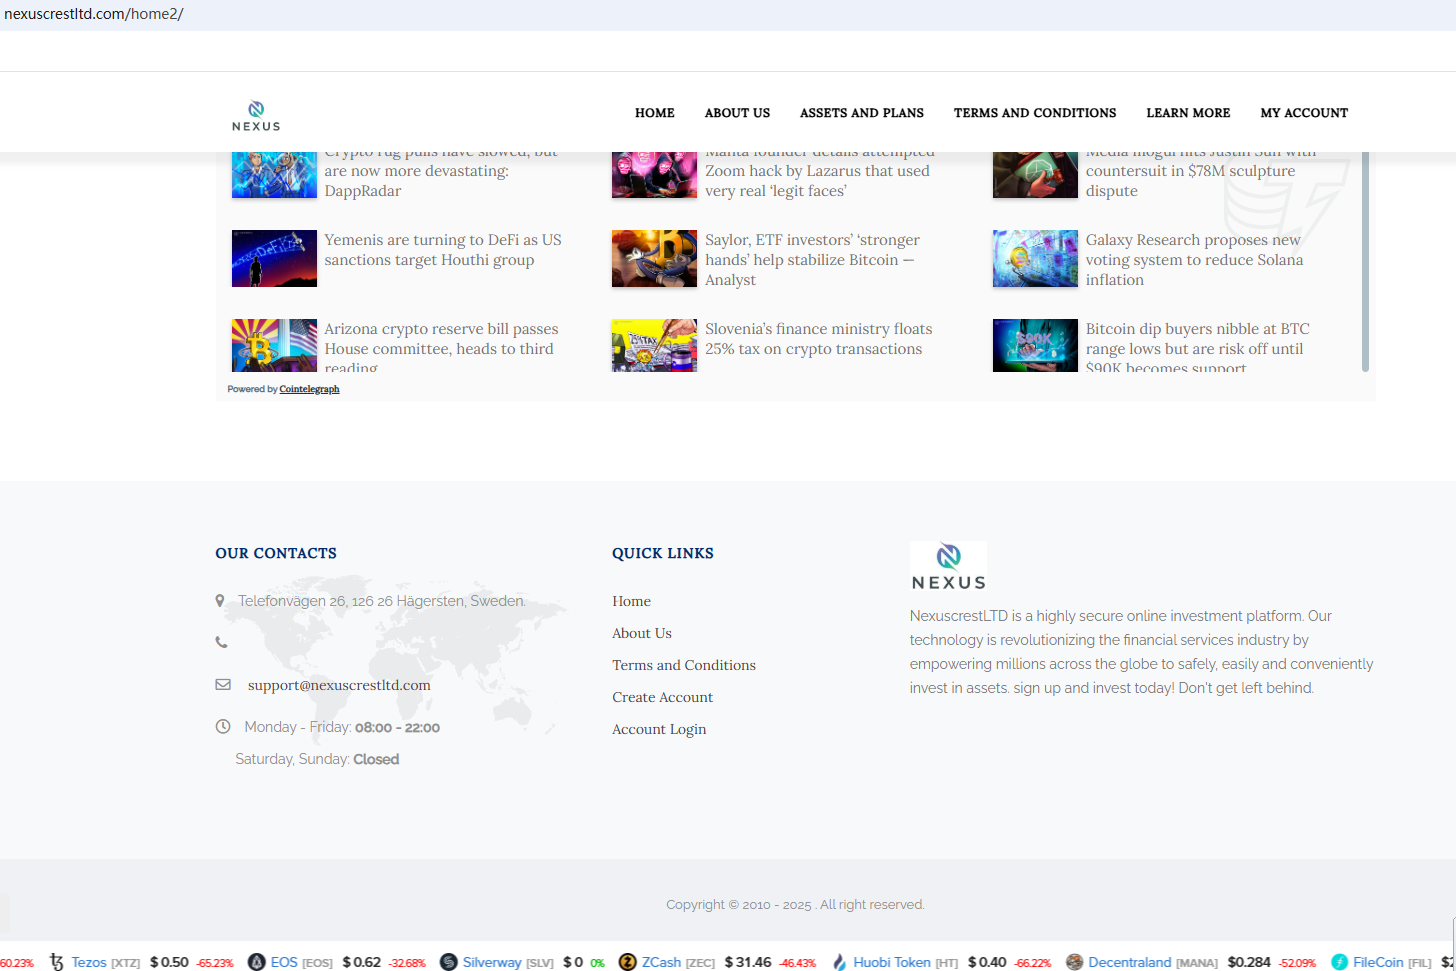Click the Nexus logo in the header
This screenshot has height=971, width=1456.
click(x=256, y=115)
